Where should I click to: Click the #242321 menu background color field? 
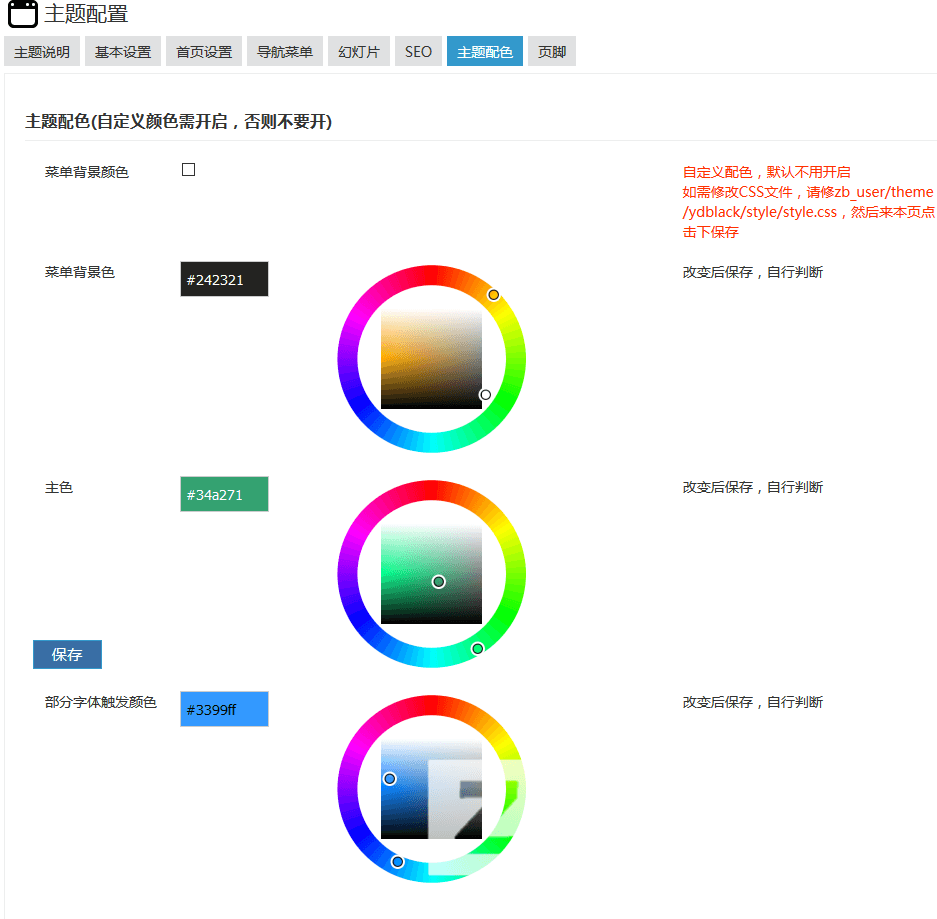tap(224, 279)
